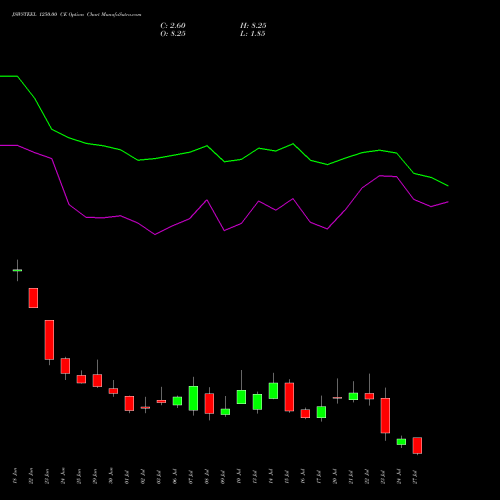This screenshot has width=500, height=500.
Task: Click the first doji candle with green body
Action: tap(17, 270)
